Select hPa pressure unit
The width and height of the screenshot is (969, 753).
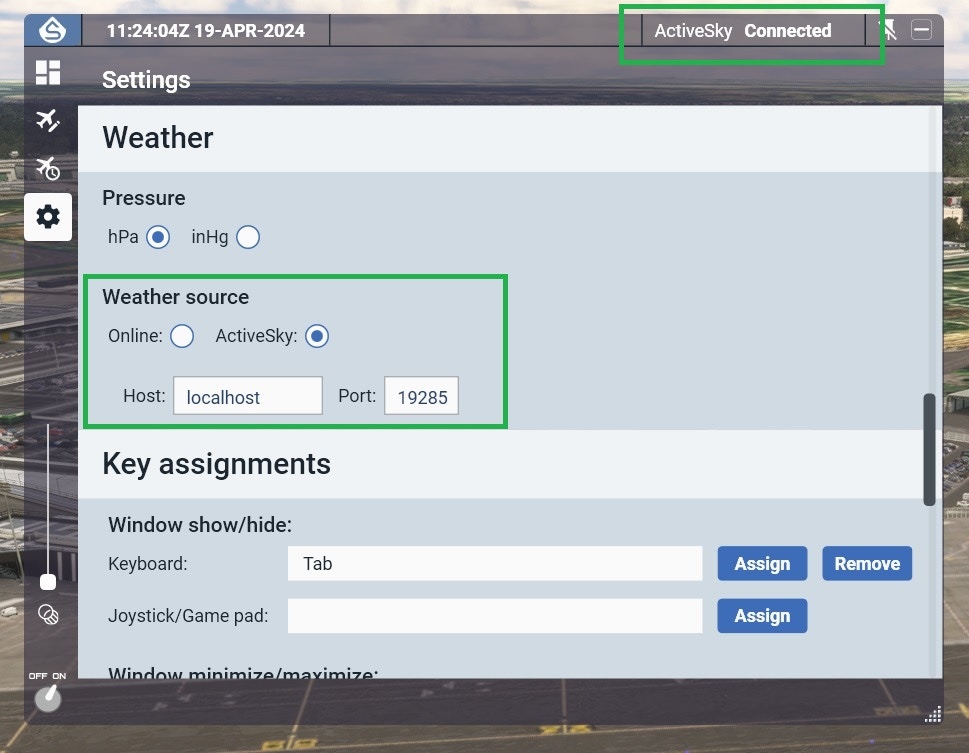click(158, 237)
